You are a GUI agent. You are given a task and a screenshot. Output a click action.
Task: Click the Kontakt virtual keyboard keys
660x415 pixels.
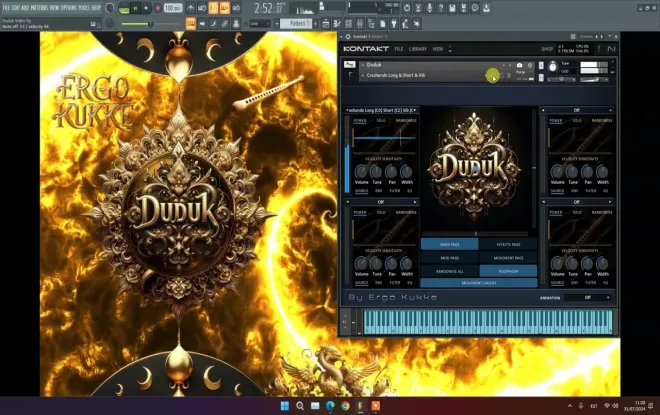[487, 322]
